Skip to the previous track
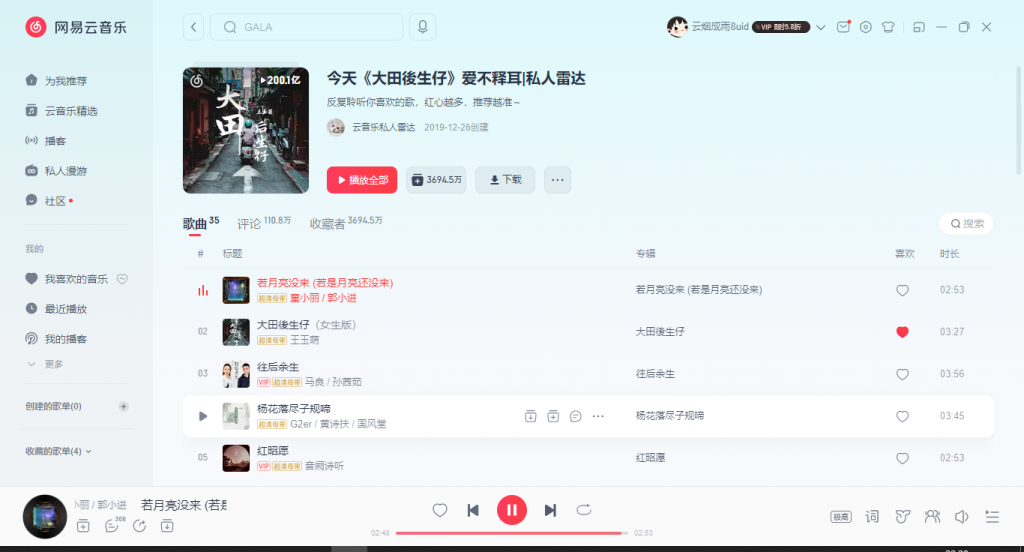Screen dimensions: 1024x552 click(x=473, y=510)
